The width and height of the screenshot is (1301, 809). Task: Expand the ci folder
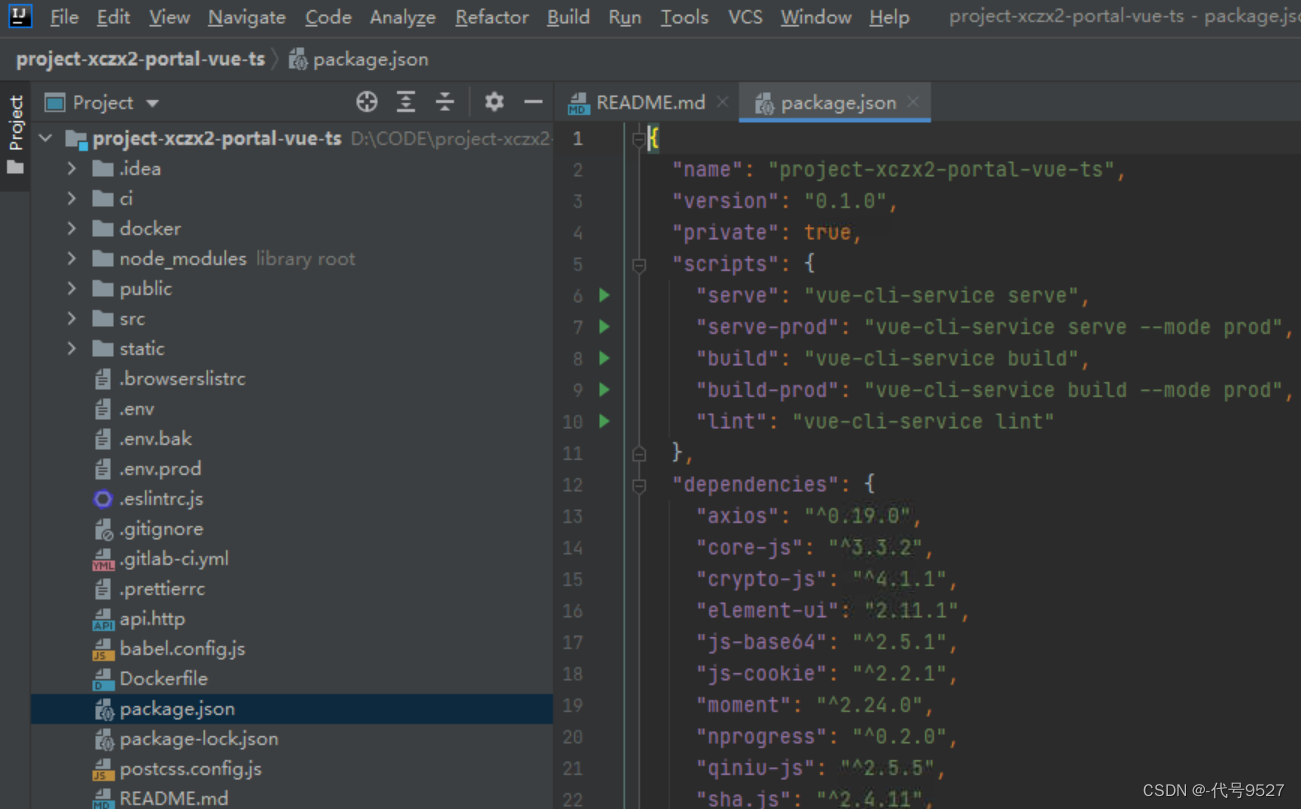coord(72,199)
